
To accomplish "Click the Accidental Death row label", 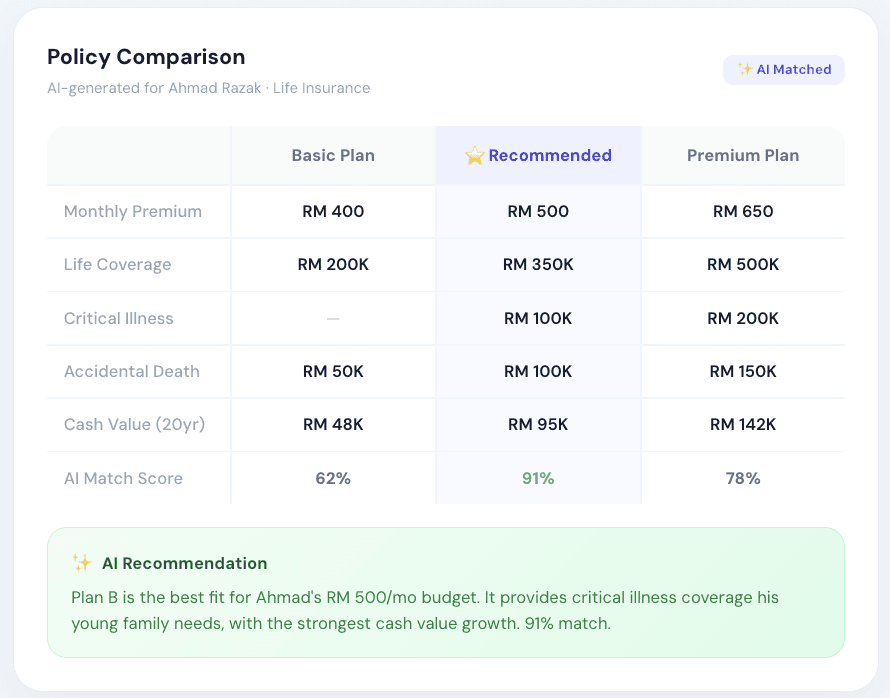I will click(x=132, y=371).
